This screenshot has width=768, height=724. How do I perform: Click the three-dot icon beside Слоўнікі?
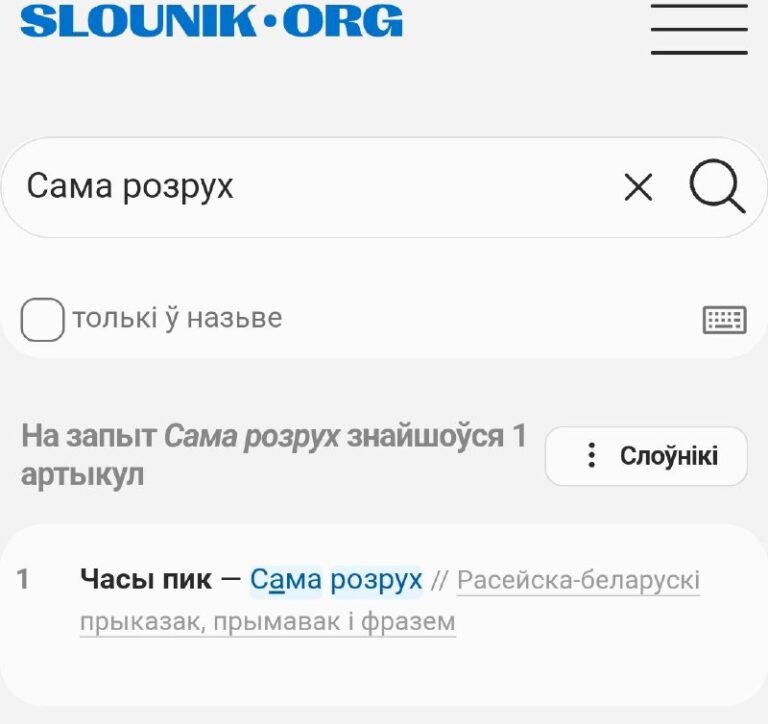[592, 456]
